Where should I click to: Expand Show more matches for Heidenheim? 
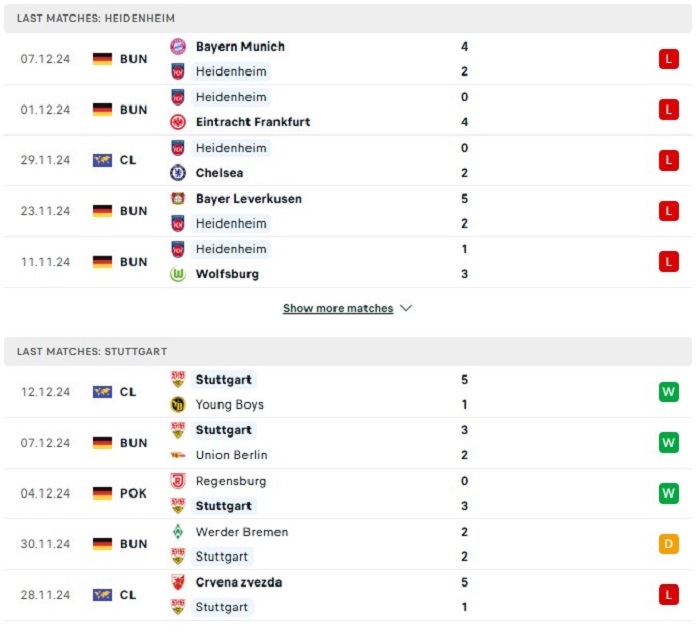click(338, 308)
